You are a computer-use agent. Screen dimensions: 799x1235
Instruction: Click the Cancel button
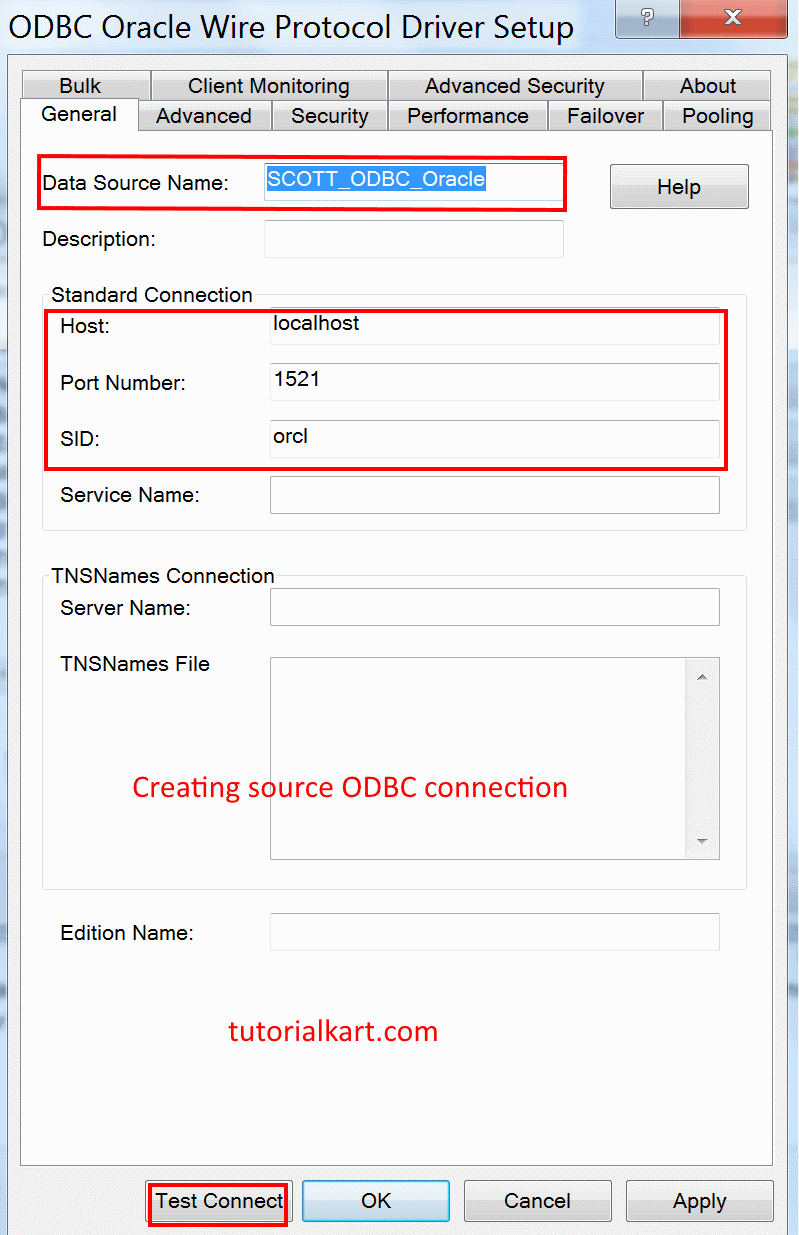click(538, 1201)
